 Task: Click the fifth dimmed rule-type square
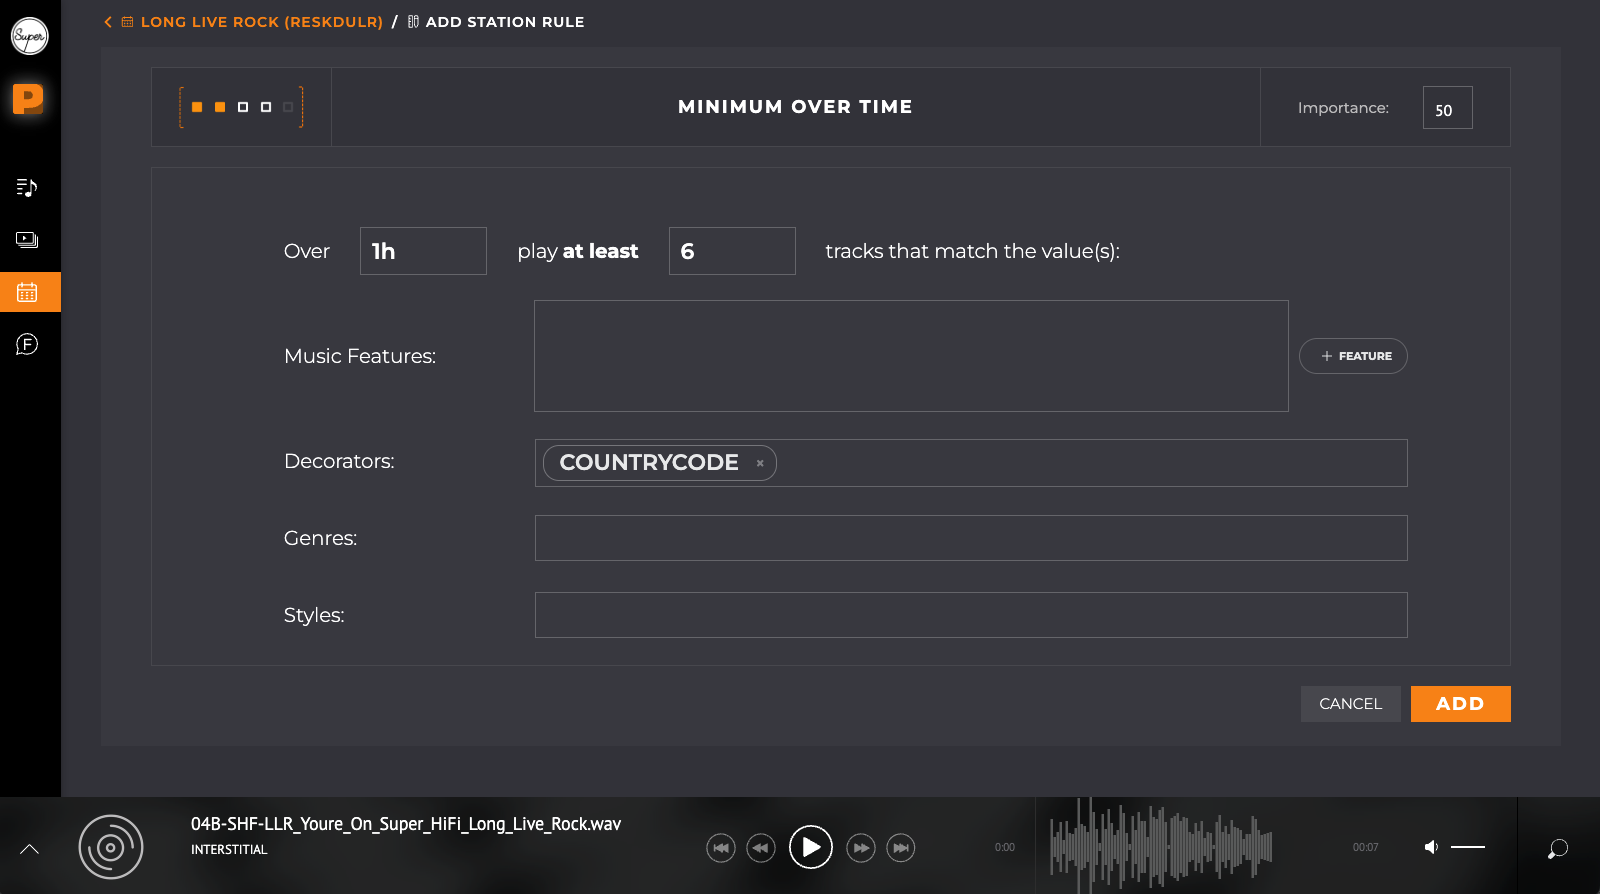click(288, 107)
